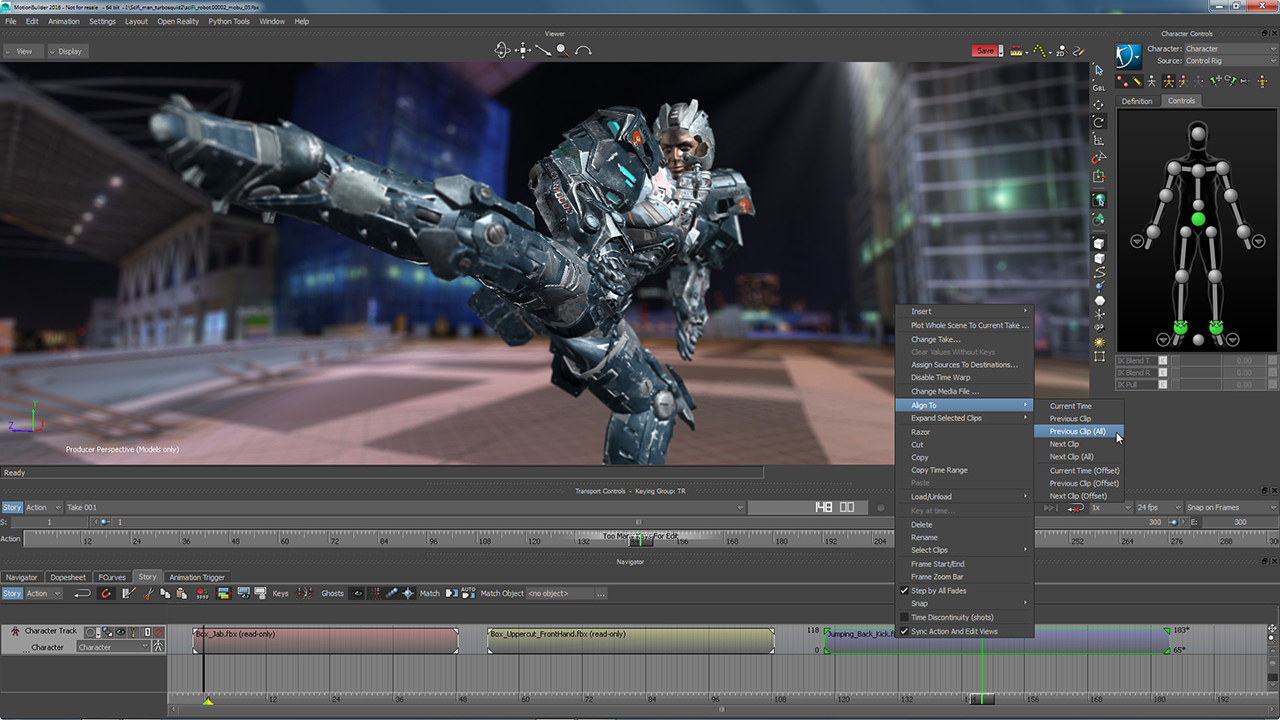
Task: Switch to the Dopesheet tab
Action: (x=68, y=577)
